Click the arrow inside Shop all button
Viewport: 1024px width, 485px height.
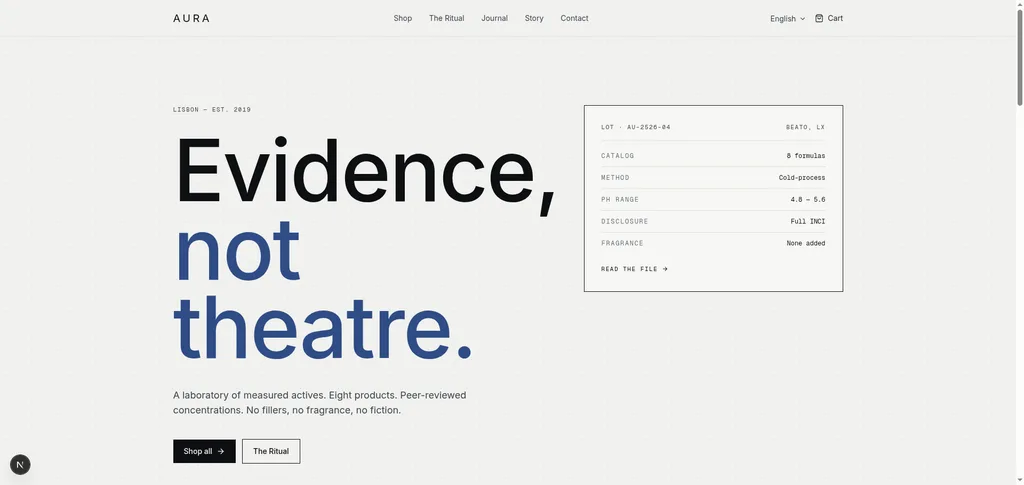221,451
